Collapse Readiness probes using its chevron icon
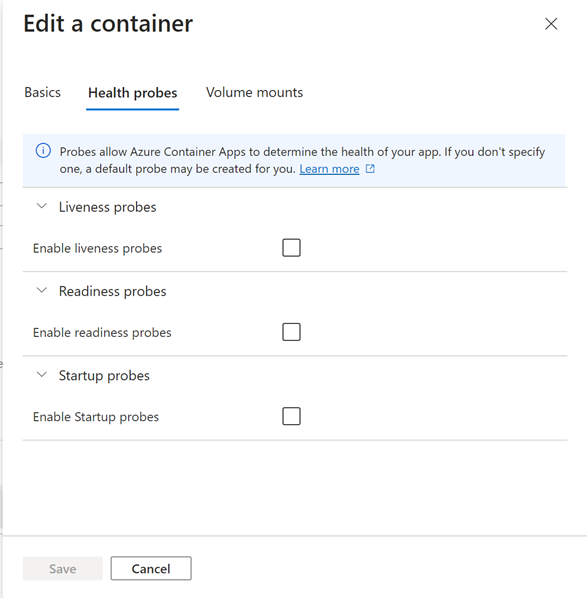 coord(42,291)
